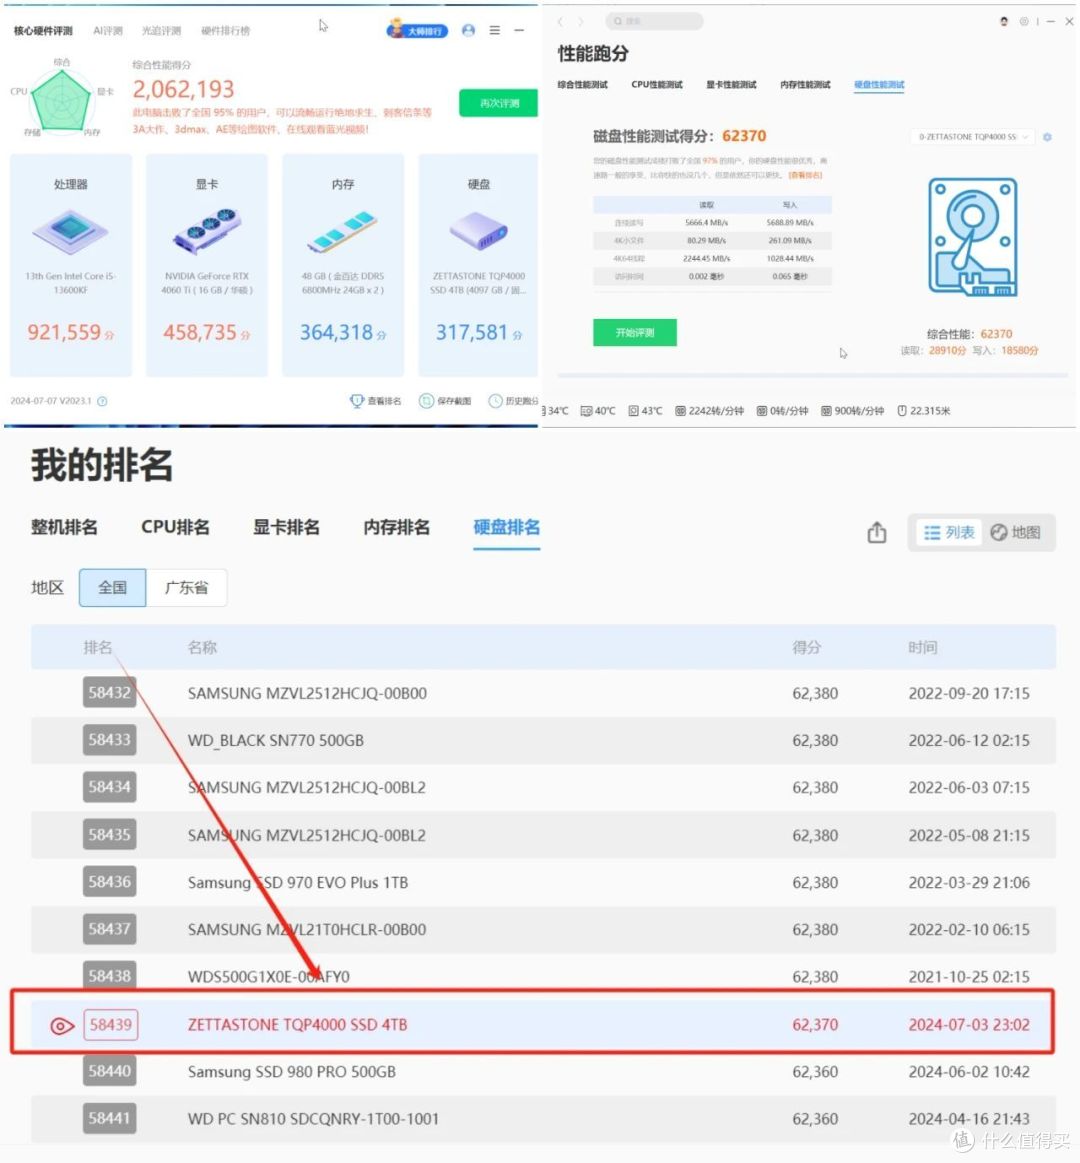
Task: Click the forward arrow in 性能跑分 window
Action: (x=581, y=22)
